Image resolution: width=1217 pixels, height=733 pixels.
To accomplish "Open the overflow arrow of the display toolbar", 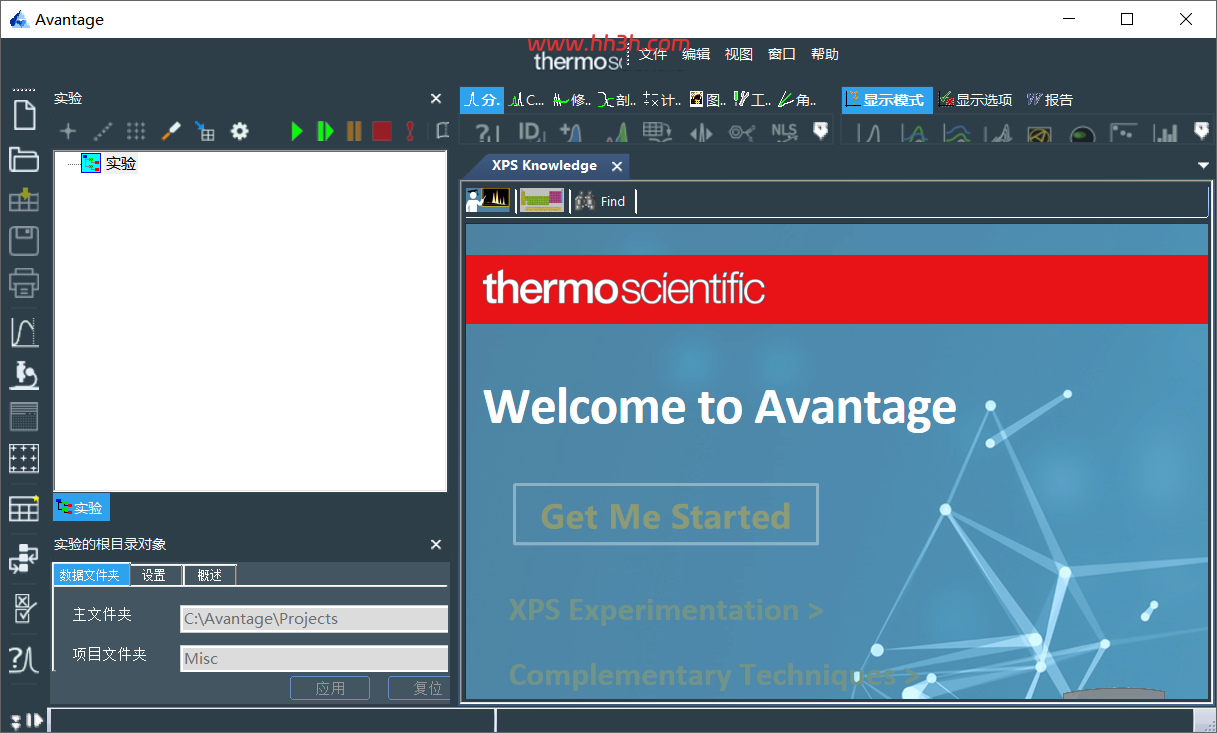I will 1202,131.
